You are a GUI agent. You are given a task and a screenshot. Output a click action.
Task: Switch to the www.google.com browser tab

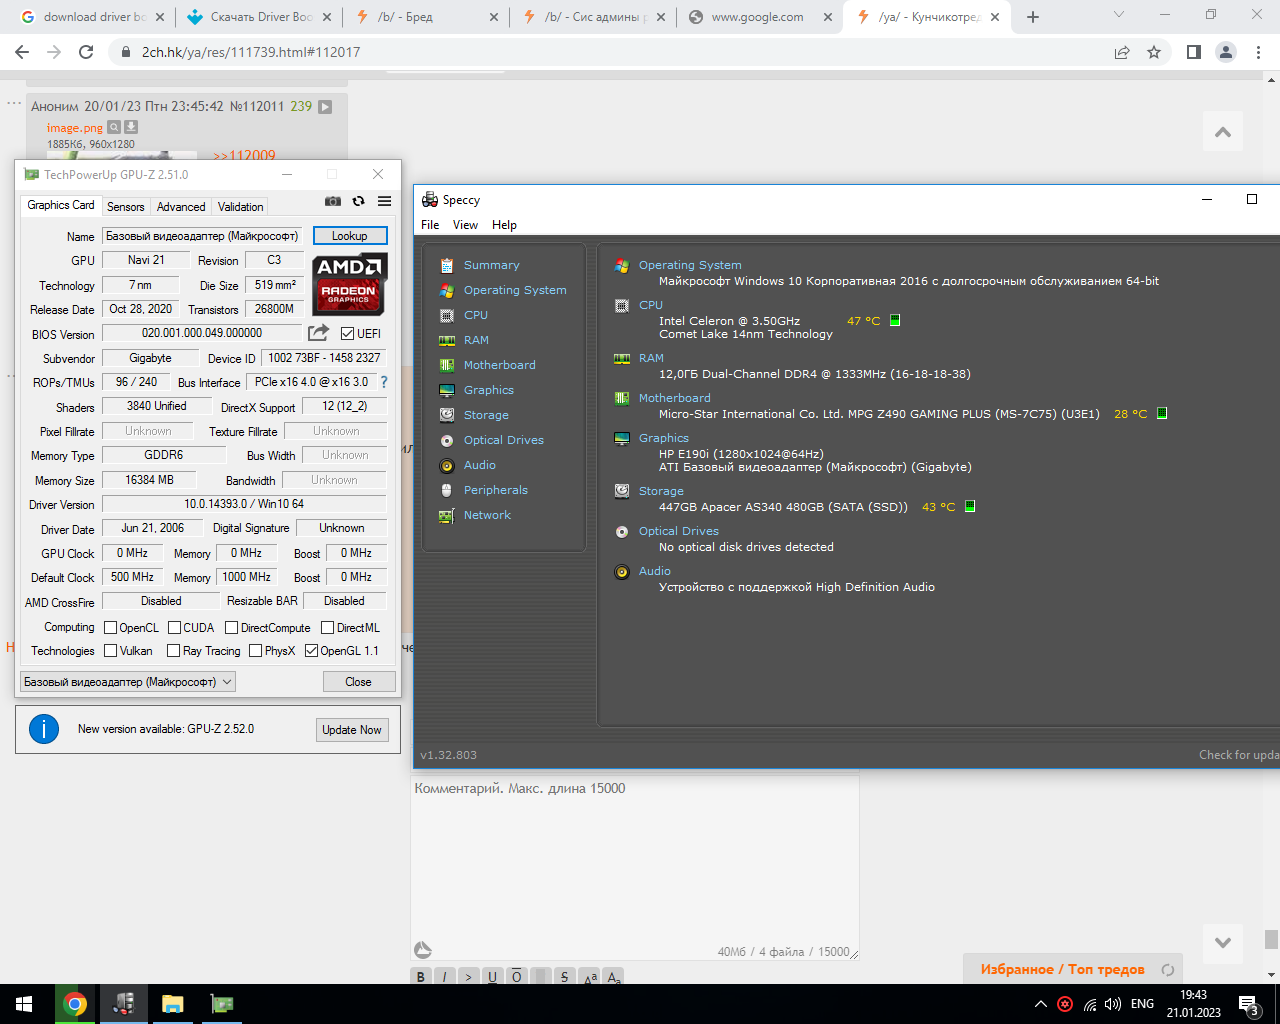point(758,17)
